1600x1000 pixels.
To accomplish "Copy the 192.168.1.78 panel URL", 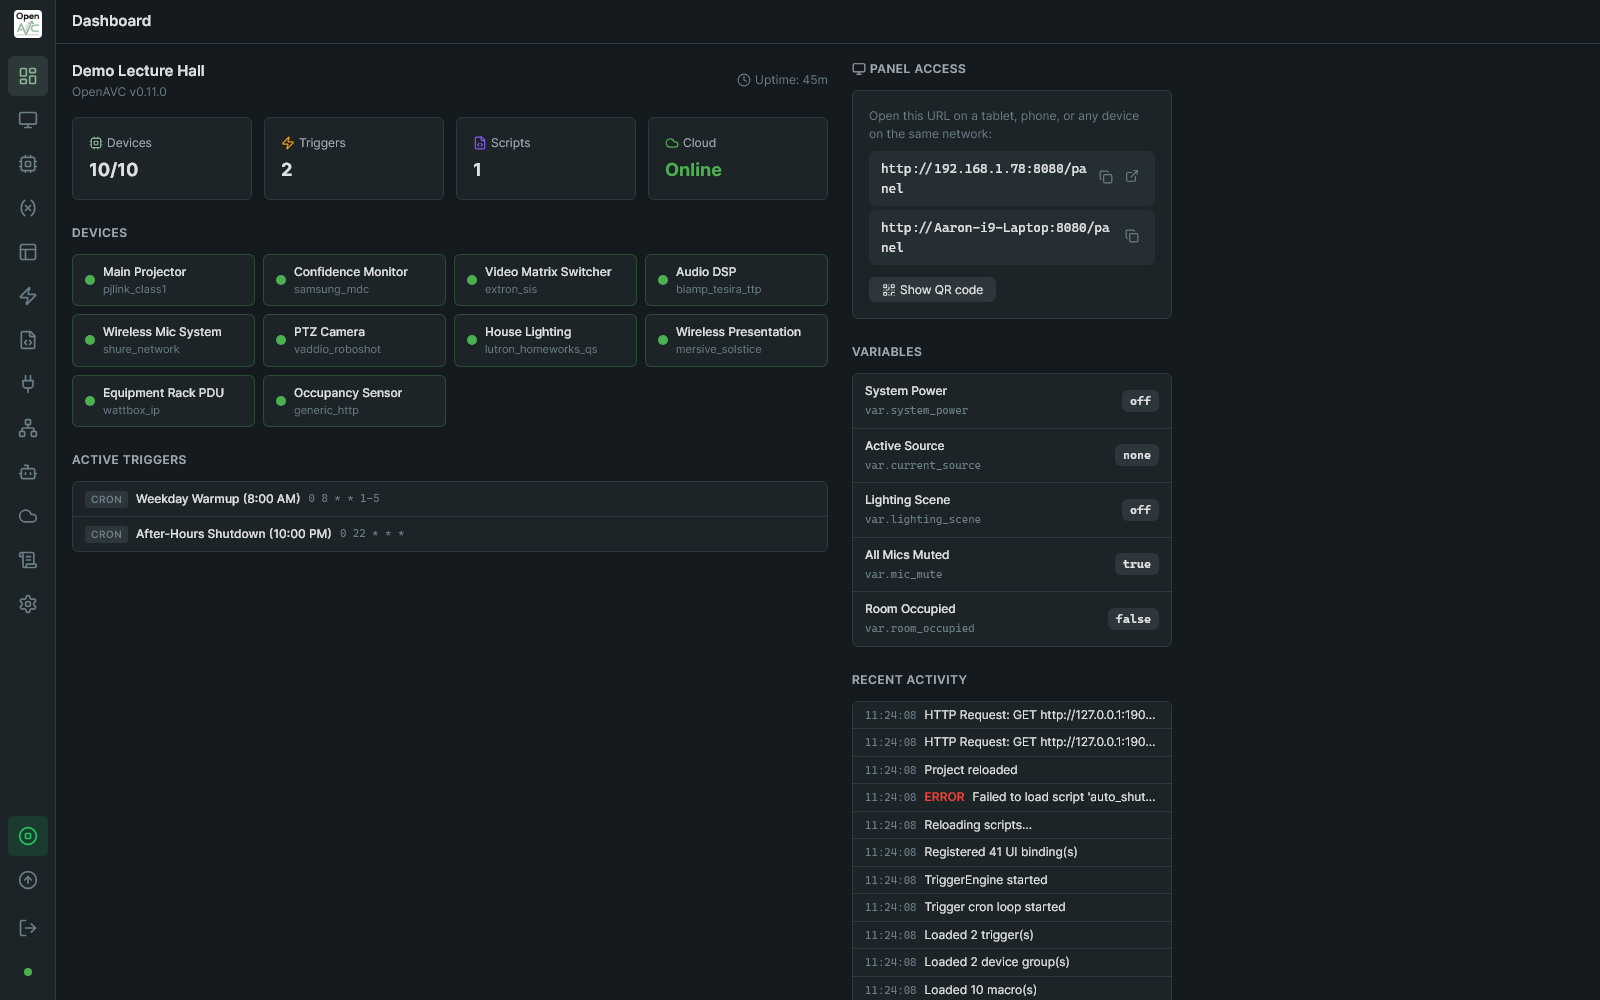I will click(1106, 177).
